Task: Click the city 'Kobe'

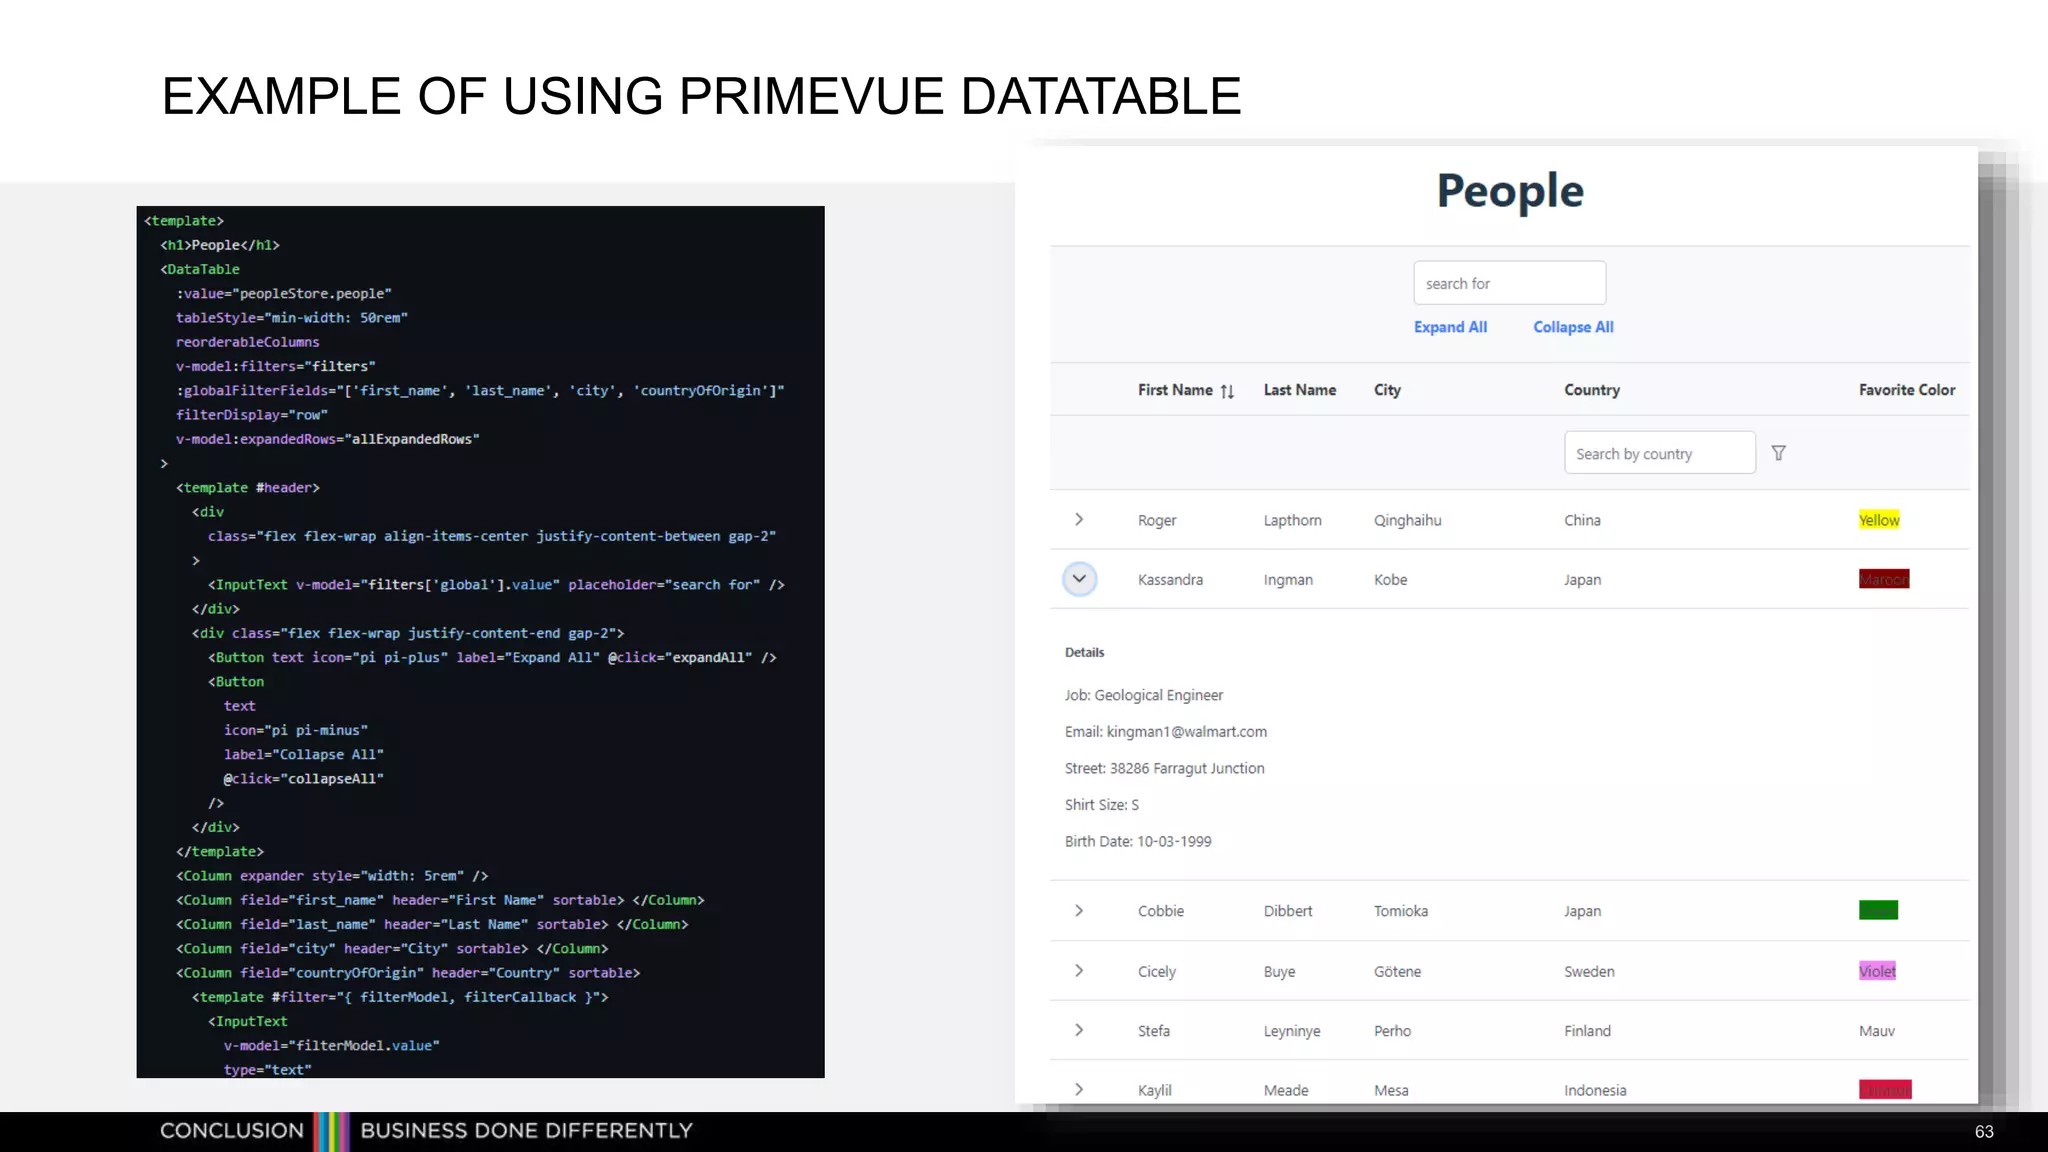Action: (1390, 580)
